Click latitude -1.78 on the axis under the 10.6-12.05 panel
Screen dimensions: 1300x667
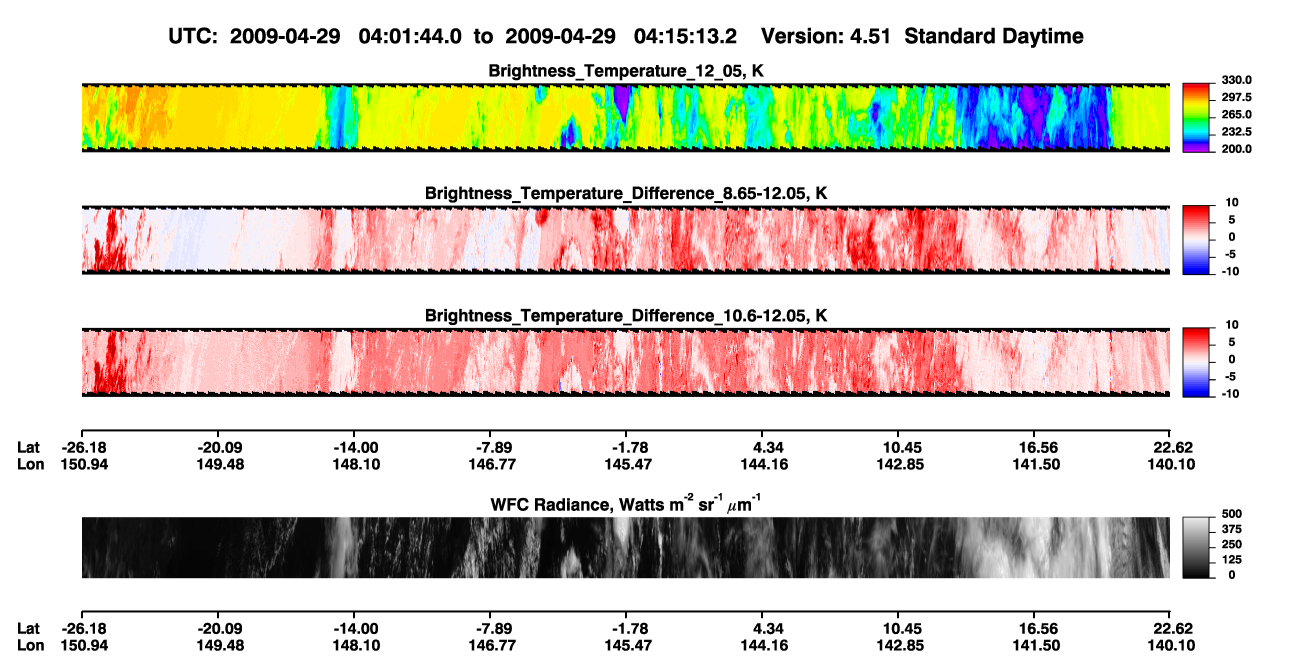627,448
